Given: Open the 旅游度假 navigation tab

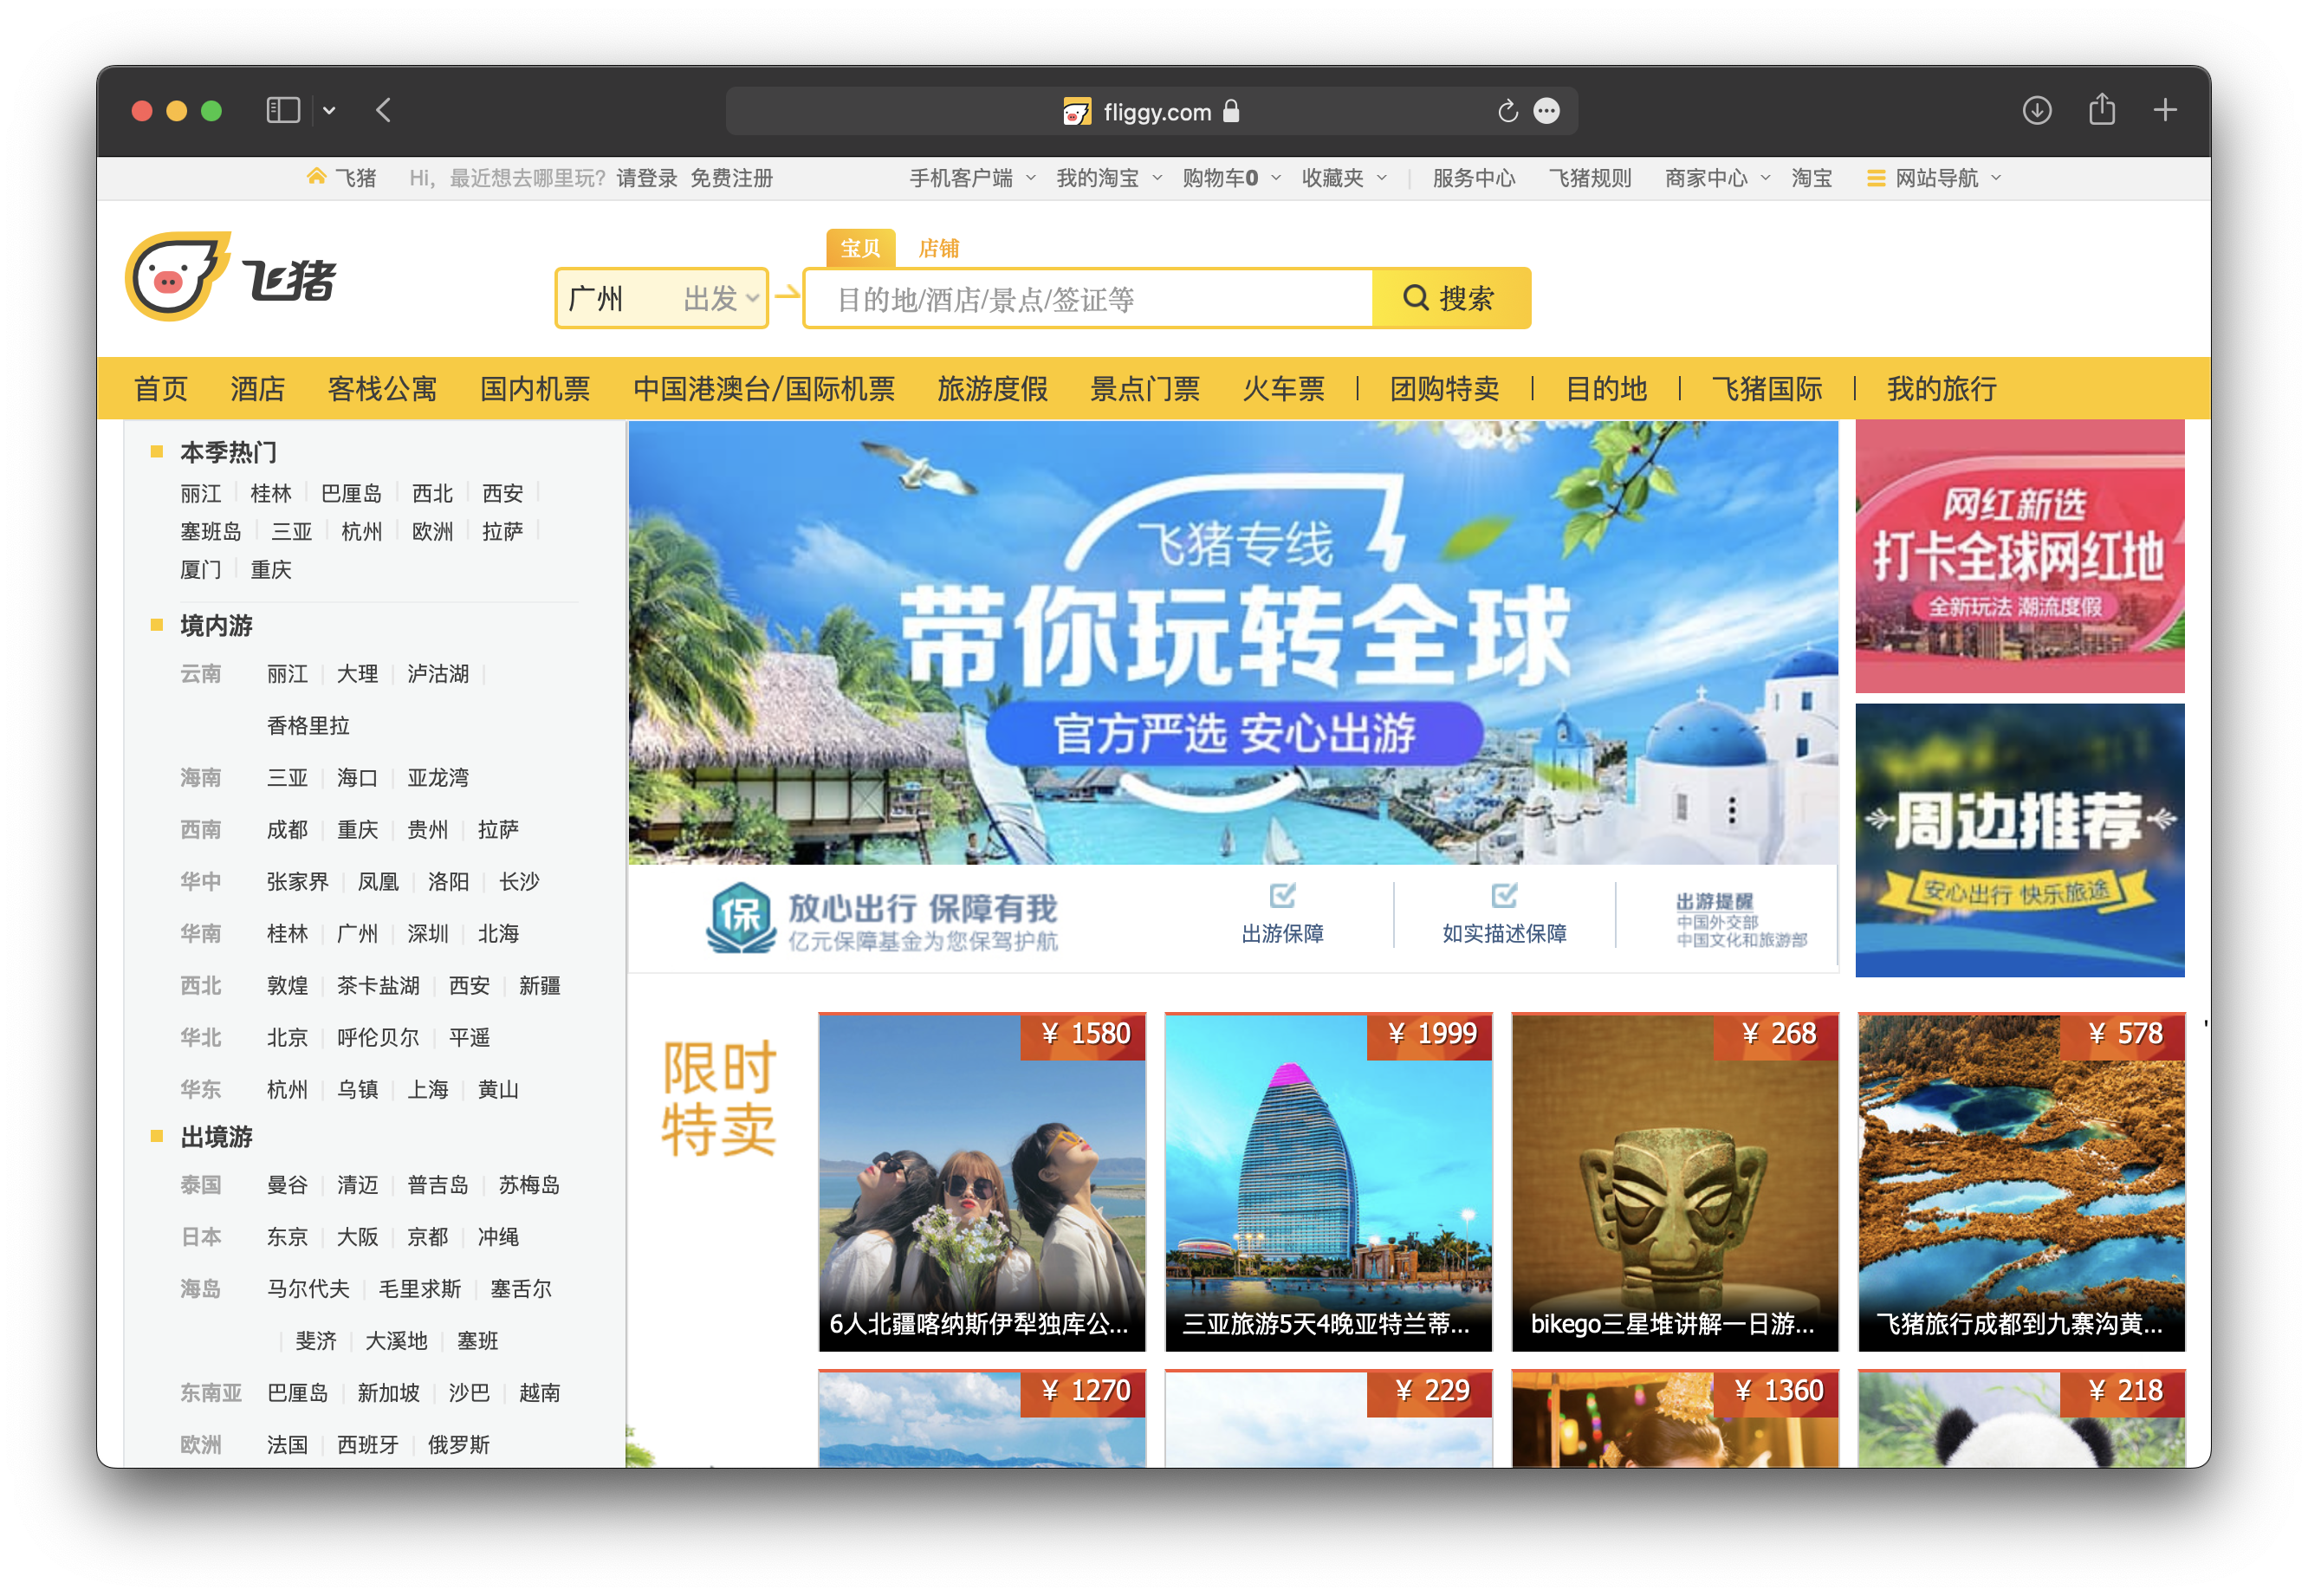Looking at the screenshot, I should click(x=992, y=389).
